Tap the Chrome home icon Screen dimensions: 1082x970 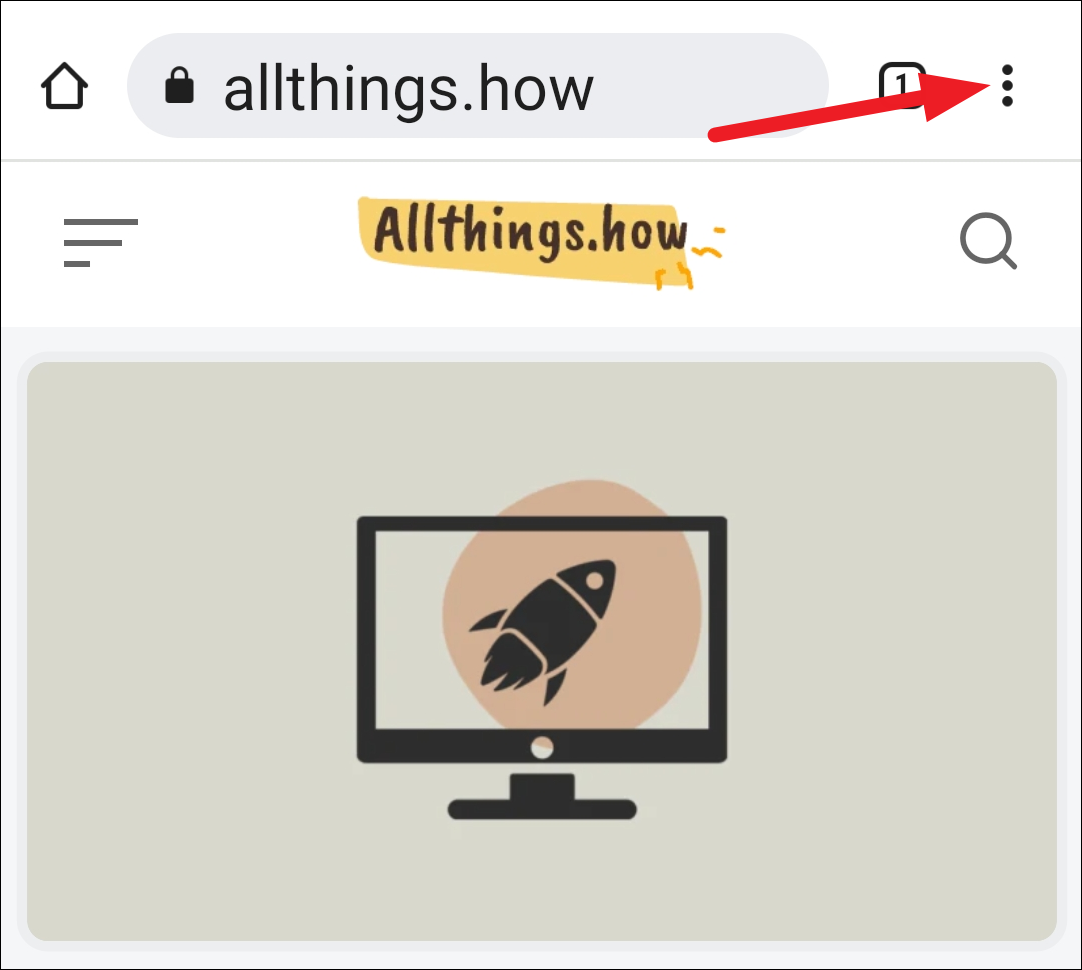64,86
